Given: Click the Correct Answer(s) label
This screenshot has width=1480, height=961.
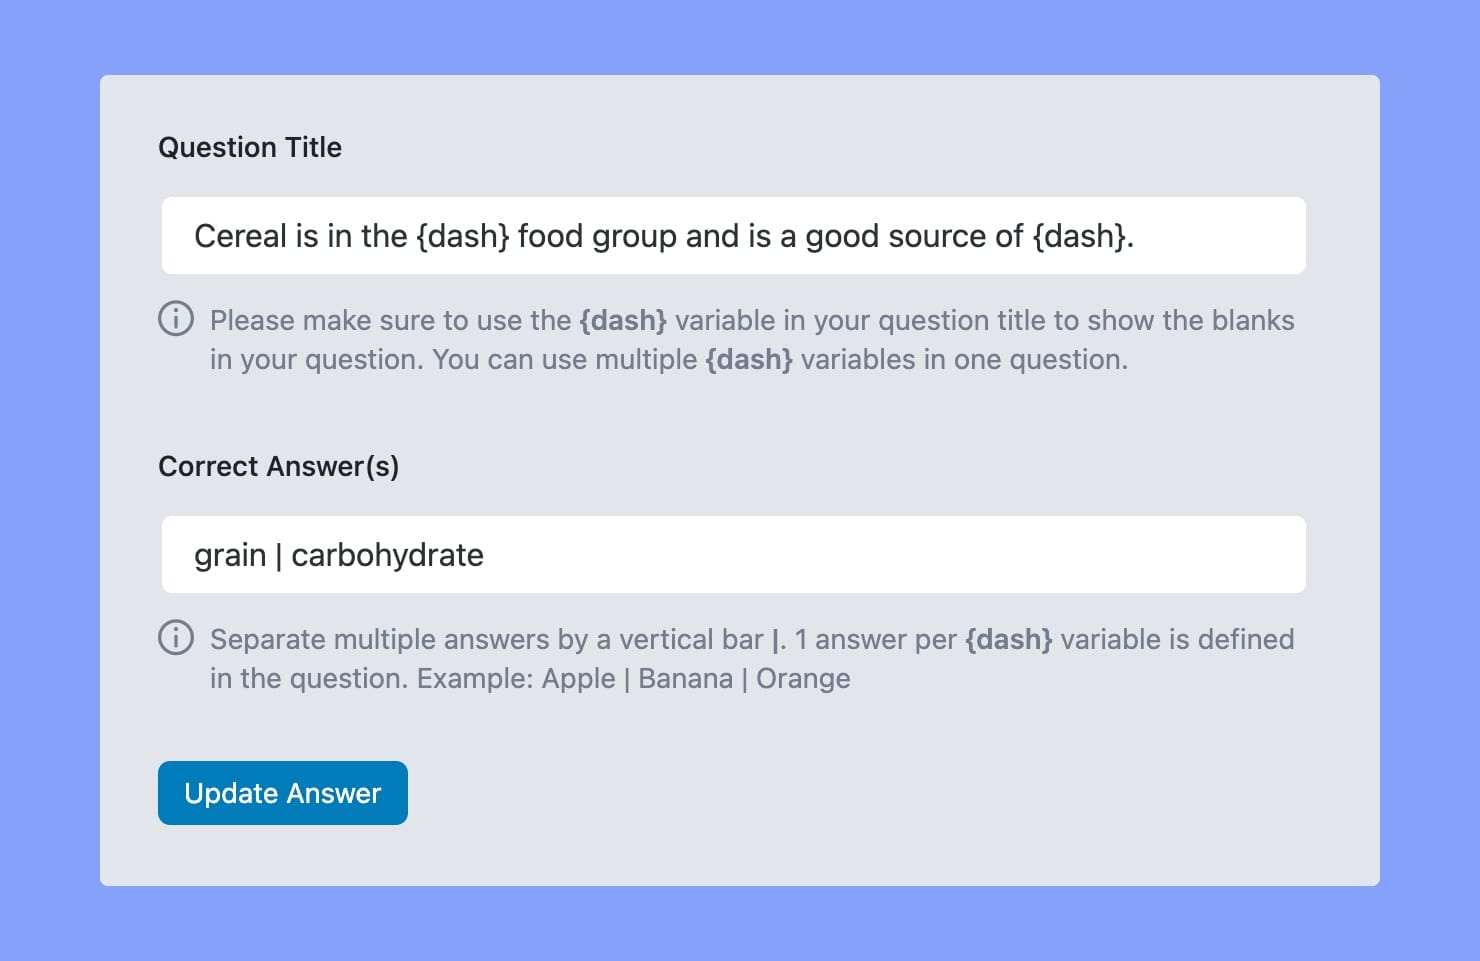Looking at the screenshot, I should pyautogui.click(x=278, y=466).
